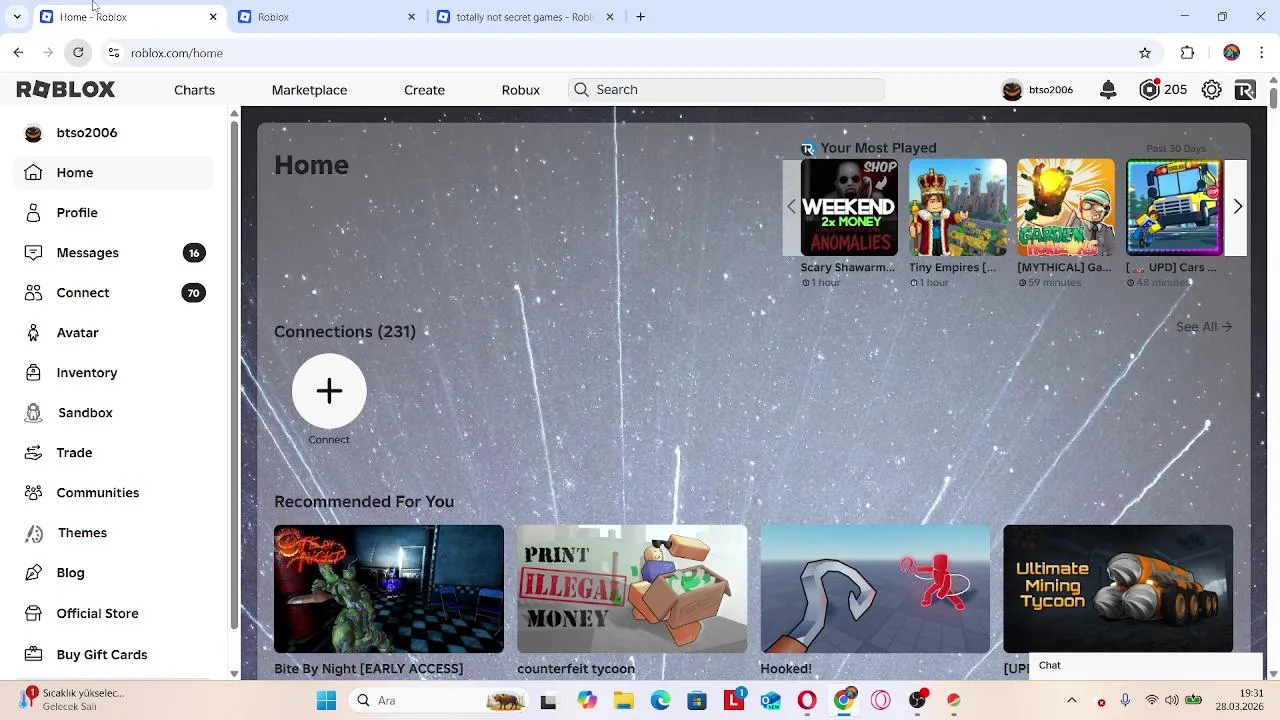
Task: Click See All connections link
Action: pos(1204,327)
